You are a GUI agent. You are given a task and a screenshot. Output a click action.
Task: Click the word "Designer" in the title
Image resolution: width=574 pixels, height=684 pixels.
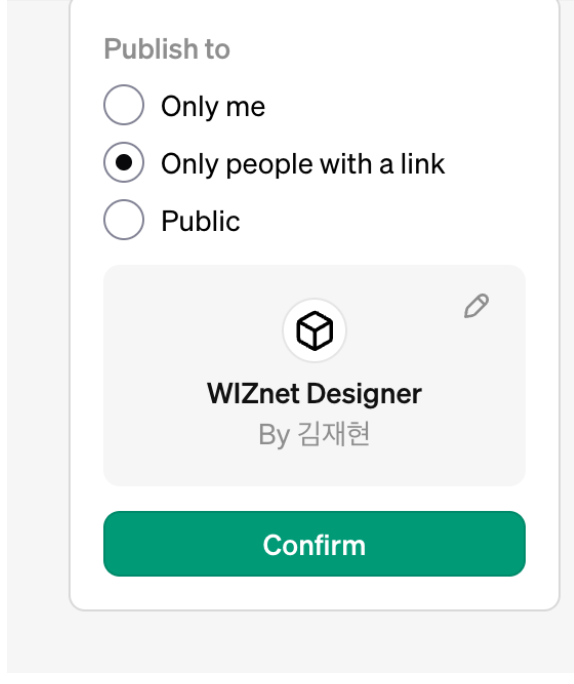364,394
